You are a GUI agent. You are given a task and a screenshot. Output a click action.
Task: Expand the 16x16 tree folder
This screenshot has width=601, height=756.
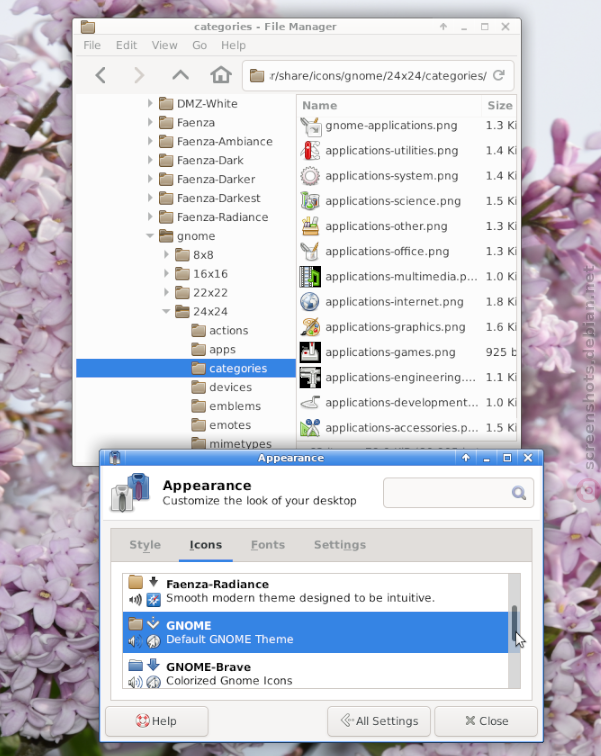click(166, 273)
